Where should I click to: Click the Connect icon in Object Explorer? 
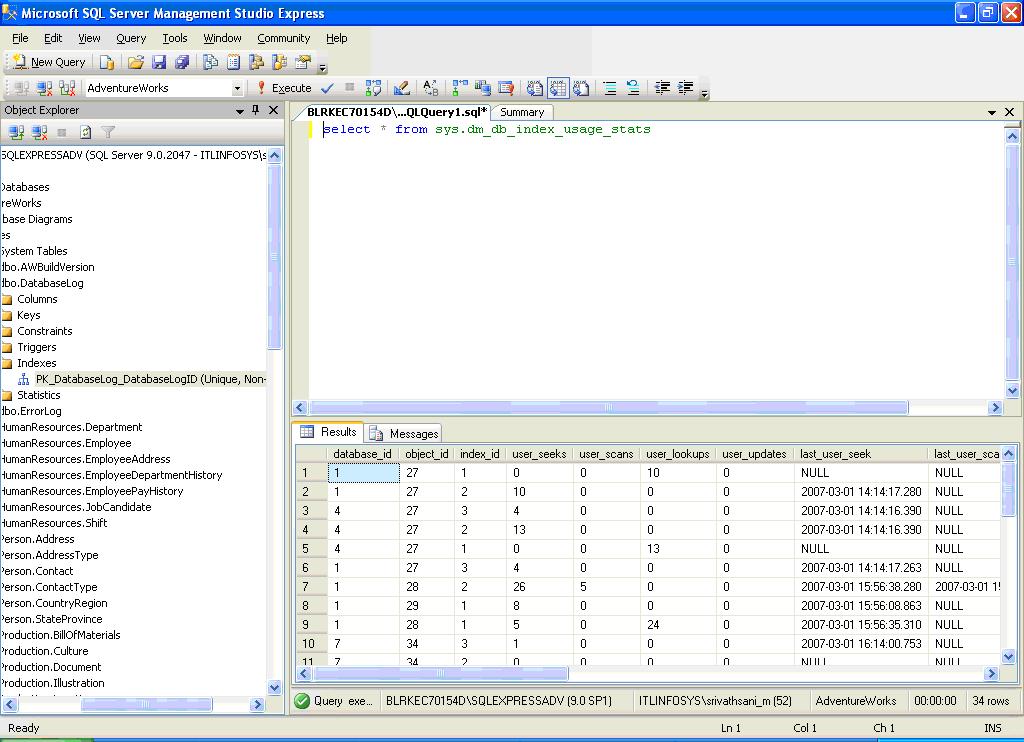(16, 132)
